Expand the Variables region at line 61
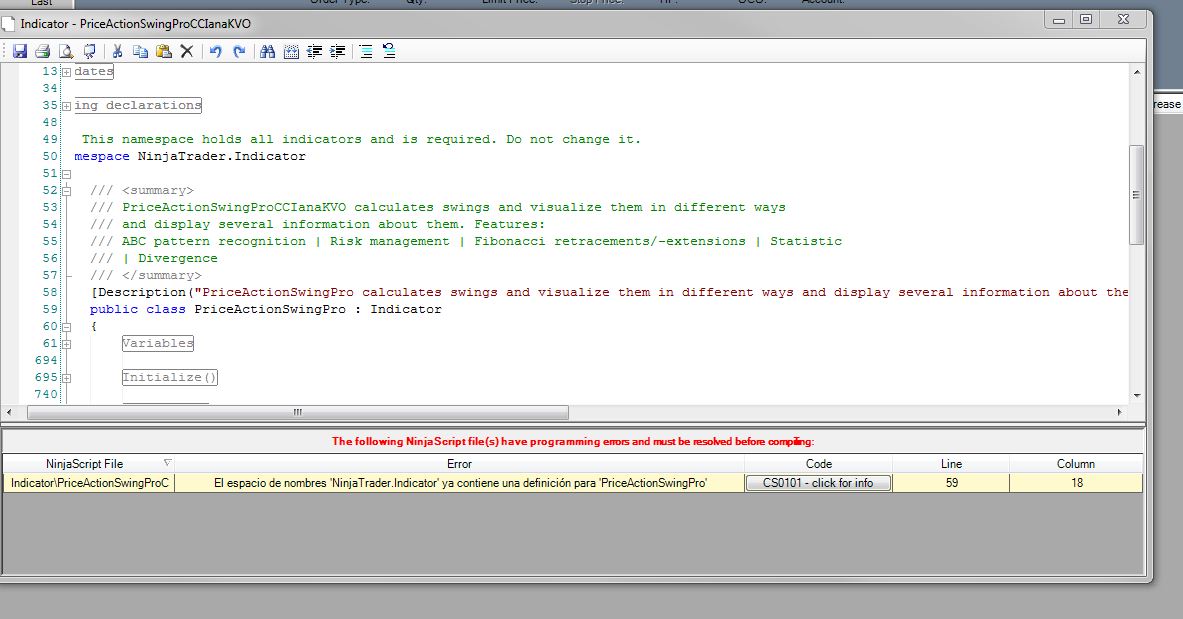Image resolution: width=1183 pixels, height=619 pixels. (x=66, y=344)
